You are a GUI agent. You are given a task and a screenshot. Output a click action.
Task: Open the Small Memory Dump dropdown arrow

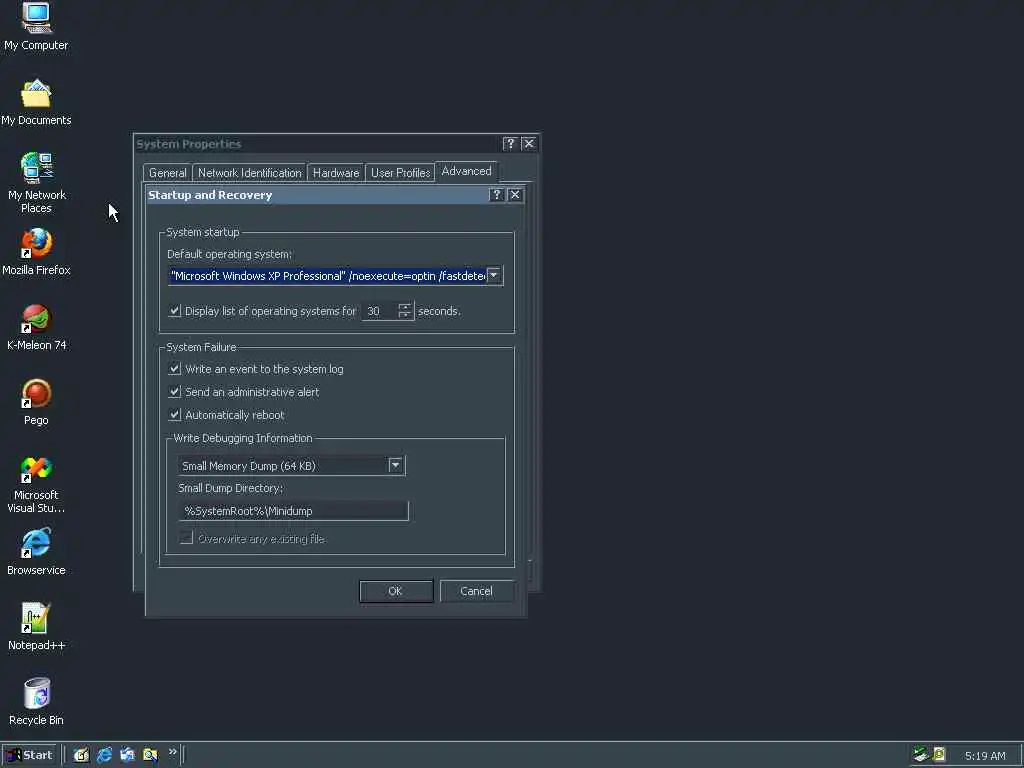click(x=395, y=465)
